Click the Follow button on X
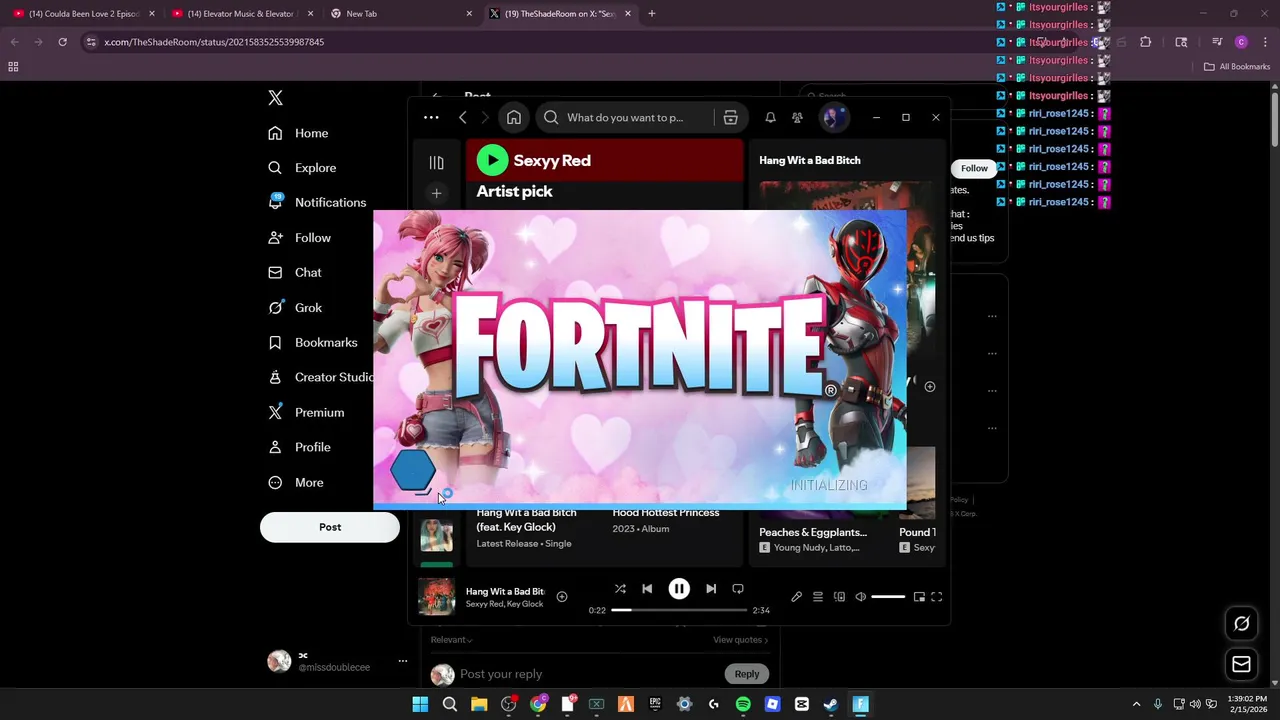Image resolution: width=1280 pixels, height=720 pixels. (974, 168)
